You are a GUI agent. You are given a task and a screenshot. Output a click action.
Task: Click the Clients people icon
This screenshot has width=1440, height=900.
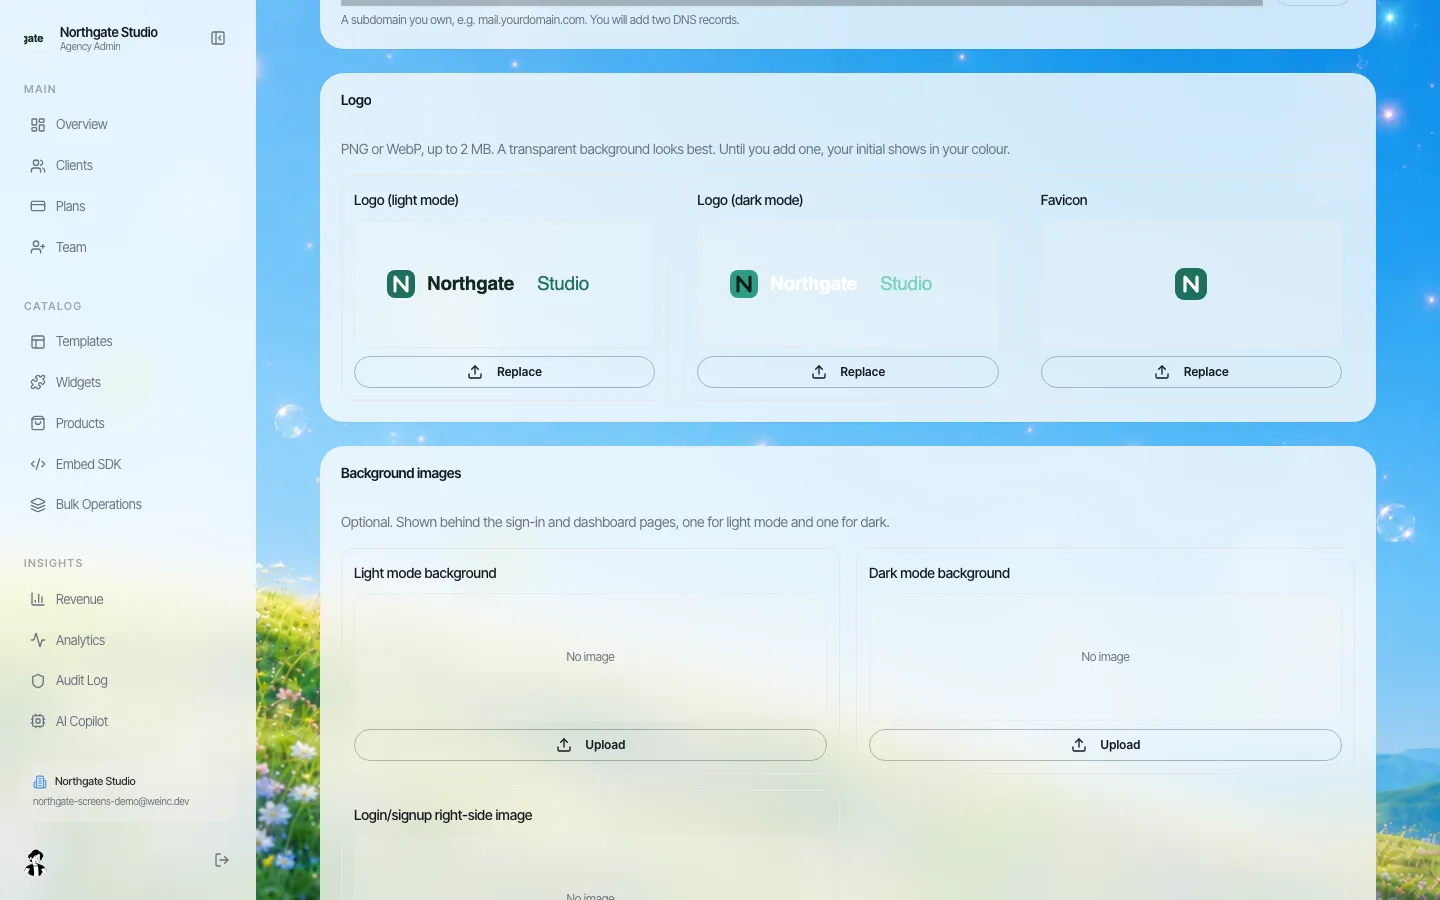click(38, 166)
